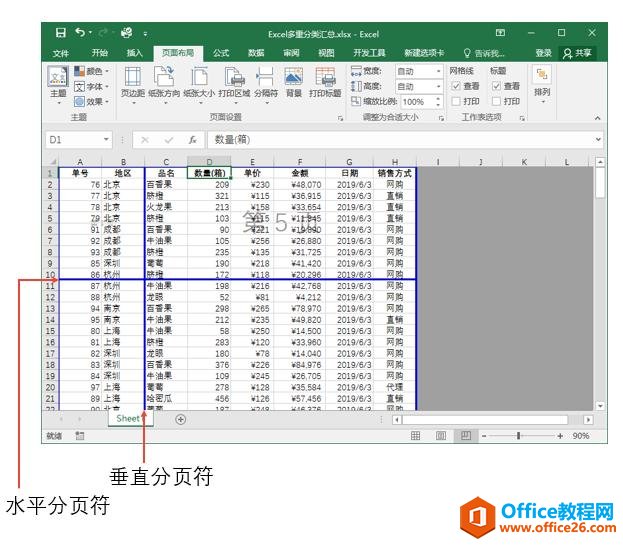Open the Height (高度) dropdown
Viewport: 623px width, 545px height.
click(438, 86)
